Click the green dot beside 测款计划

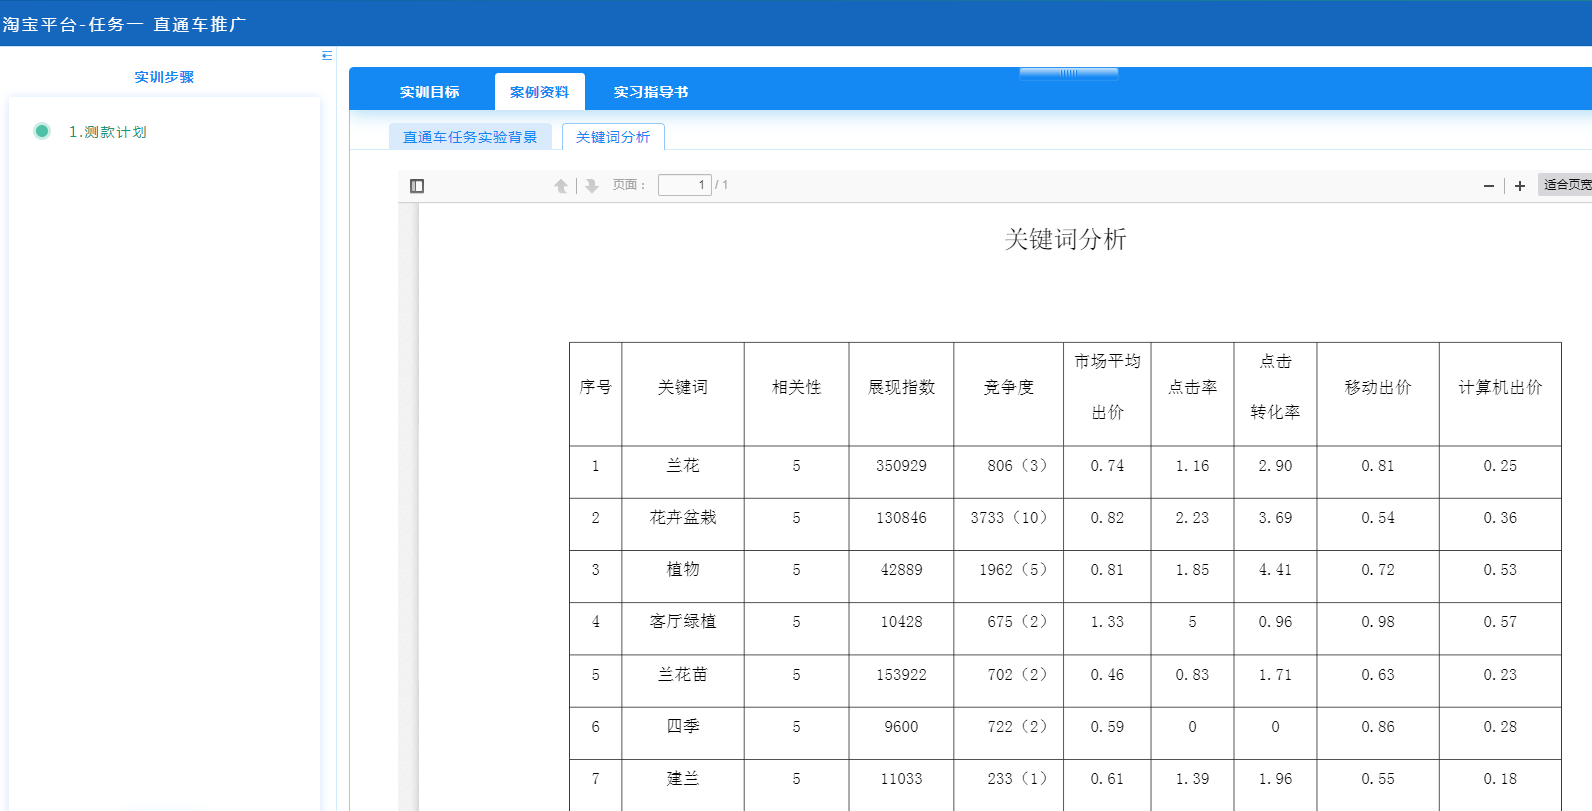coord(42,131)
